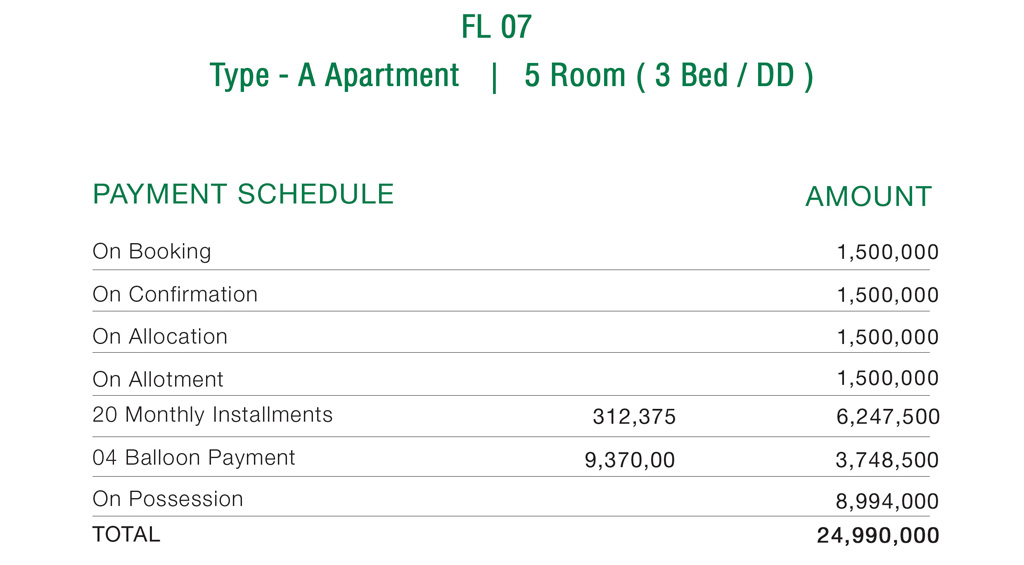Select the 312,375 installment value
This screenshot has width=1024, height=565.
click(x=634, y=418)
